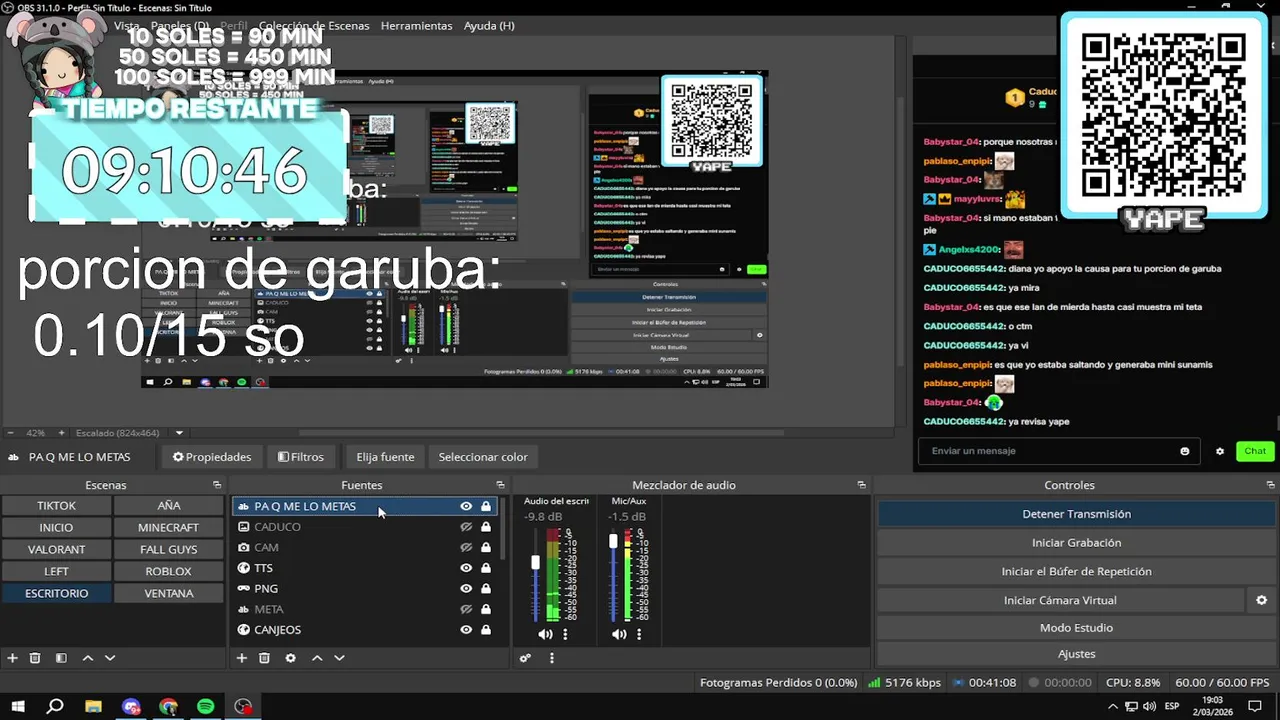Toggle lock on the CANJEOS source
1280x720 pixels.
(x=486, y=630)
